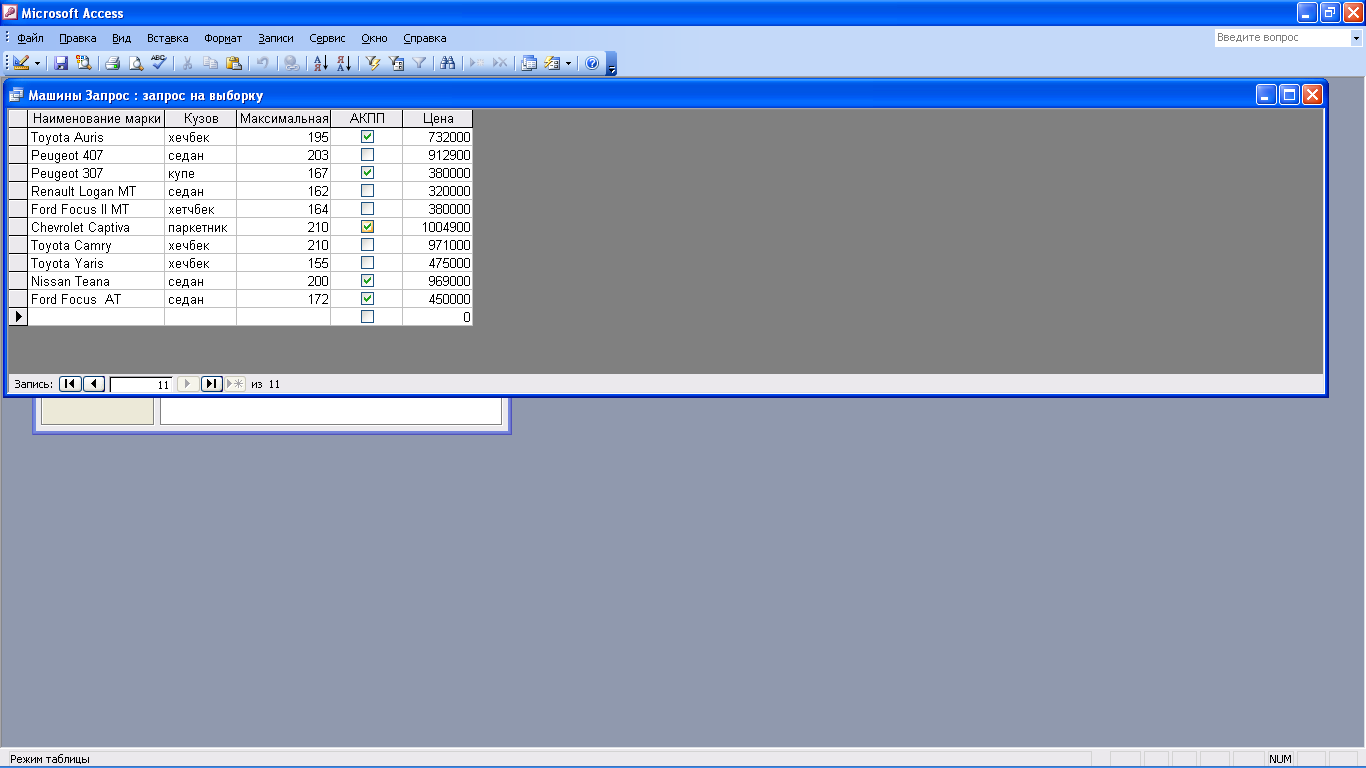The image size is (1366, 768).
Task: Open toolbar options at the toolbar end
Action: coord(612,64)
